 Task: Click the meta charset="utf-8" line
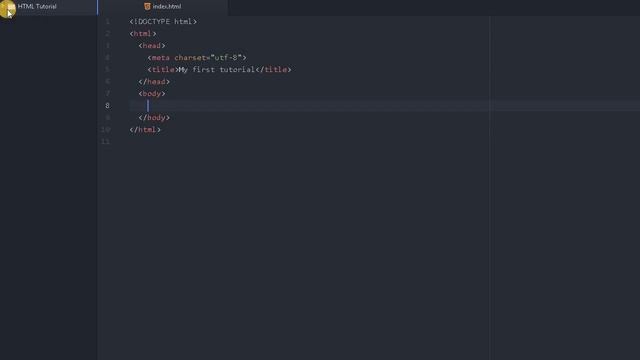197,58
